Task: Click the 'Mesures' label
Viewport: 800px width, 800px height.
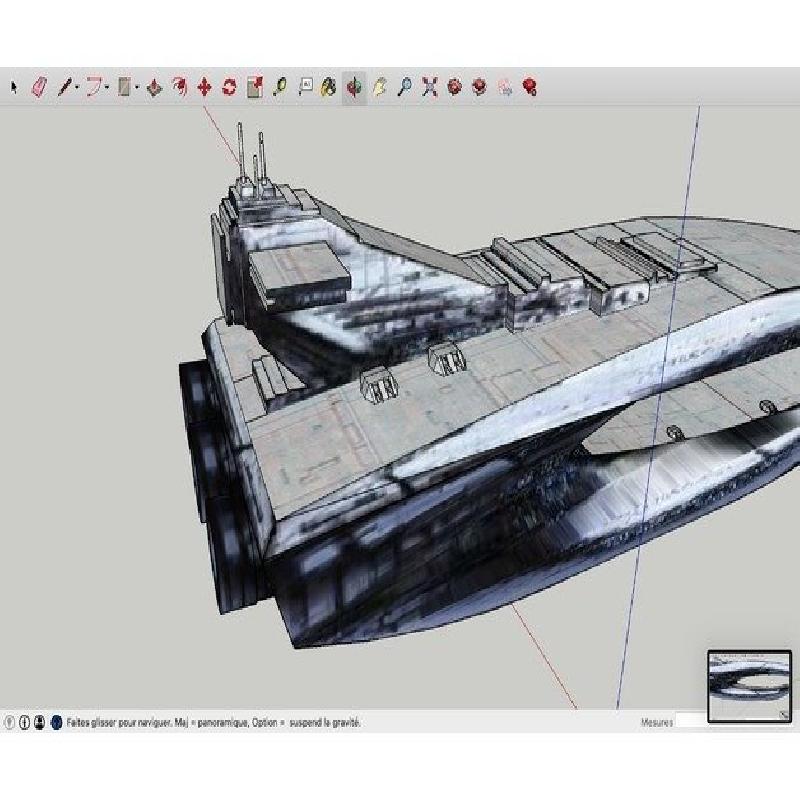Action: (657, 722)
